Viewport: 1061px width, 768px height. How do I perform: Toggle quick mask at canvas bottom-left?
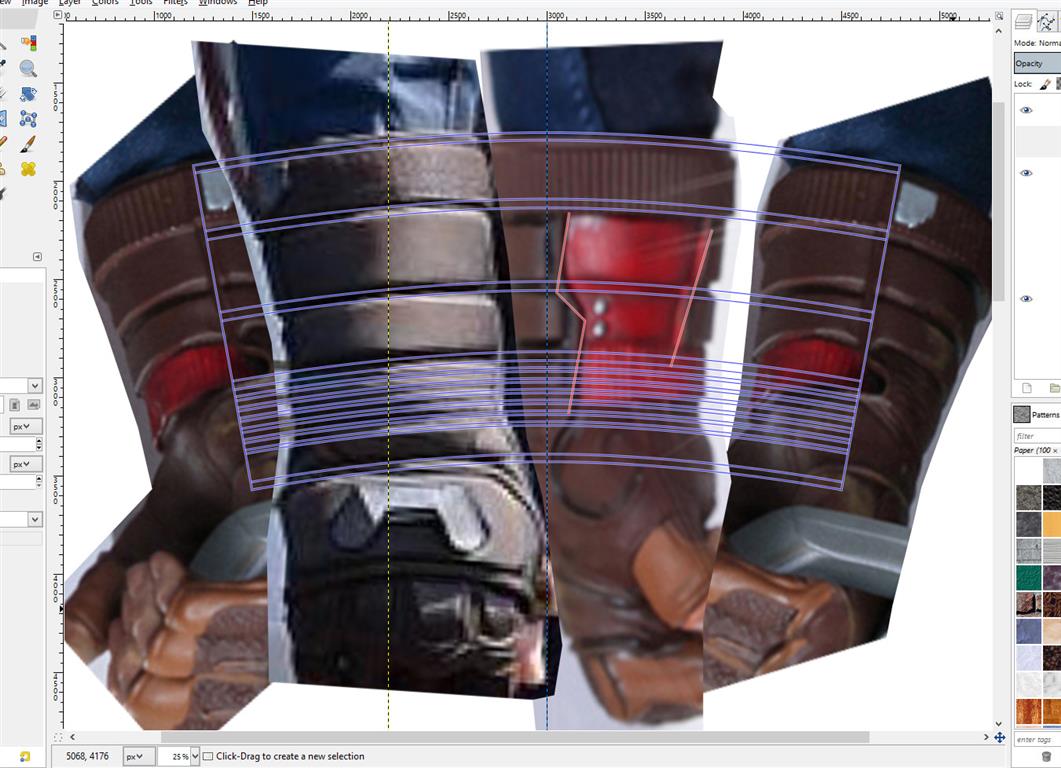tap(58, 738)
